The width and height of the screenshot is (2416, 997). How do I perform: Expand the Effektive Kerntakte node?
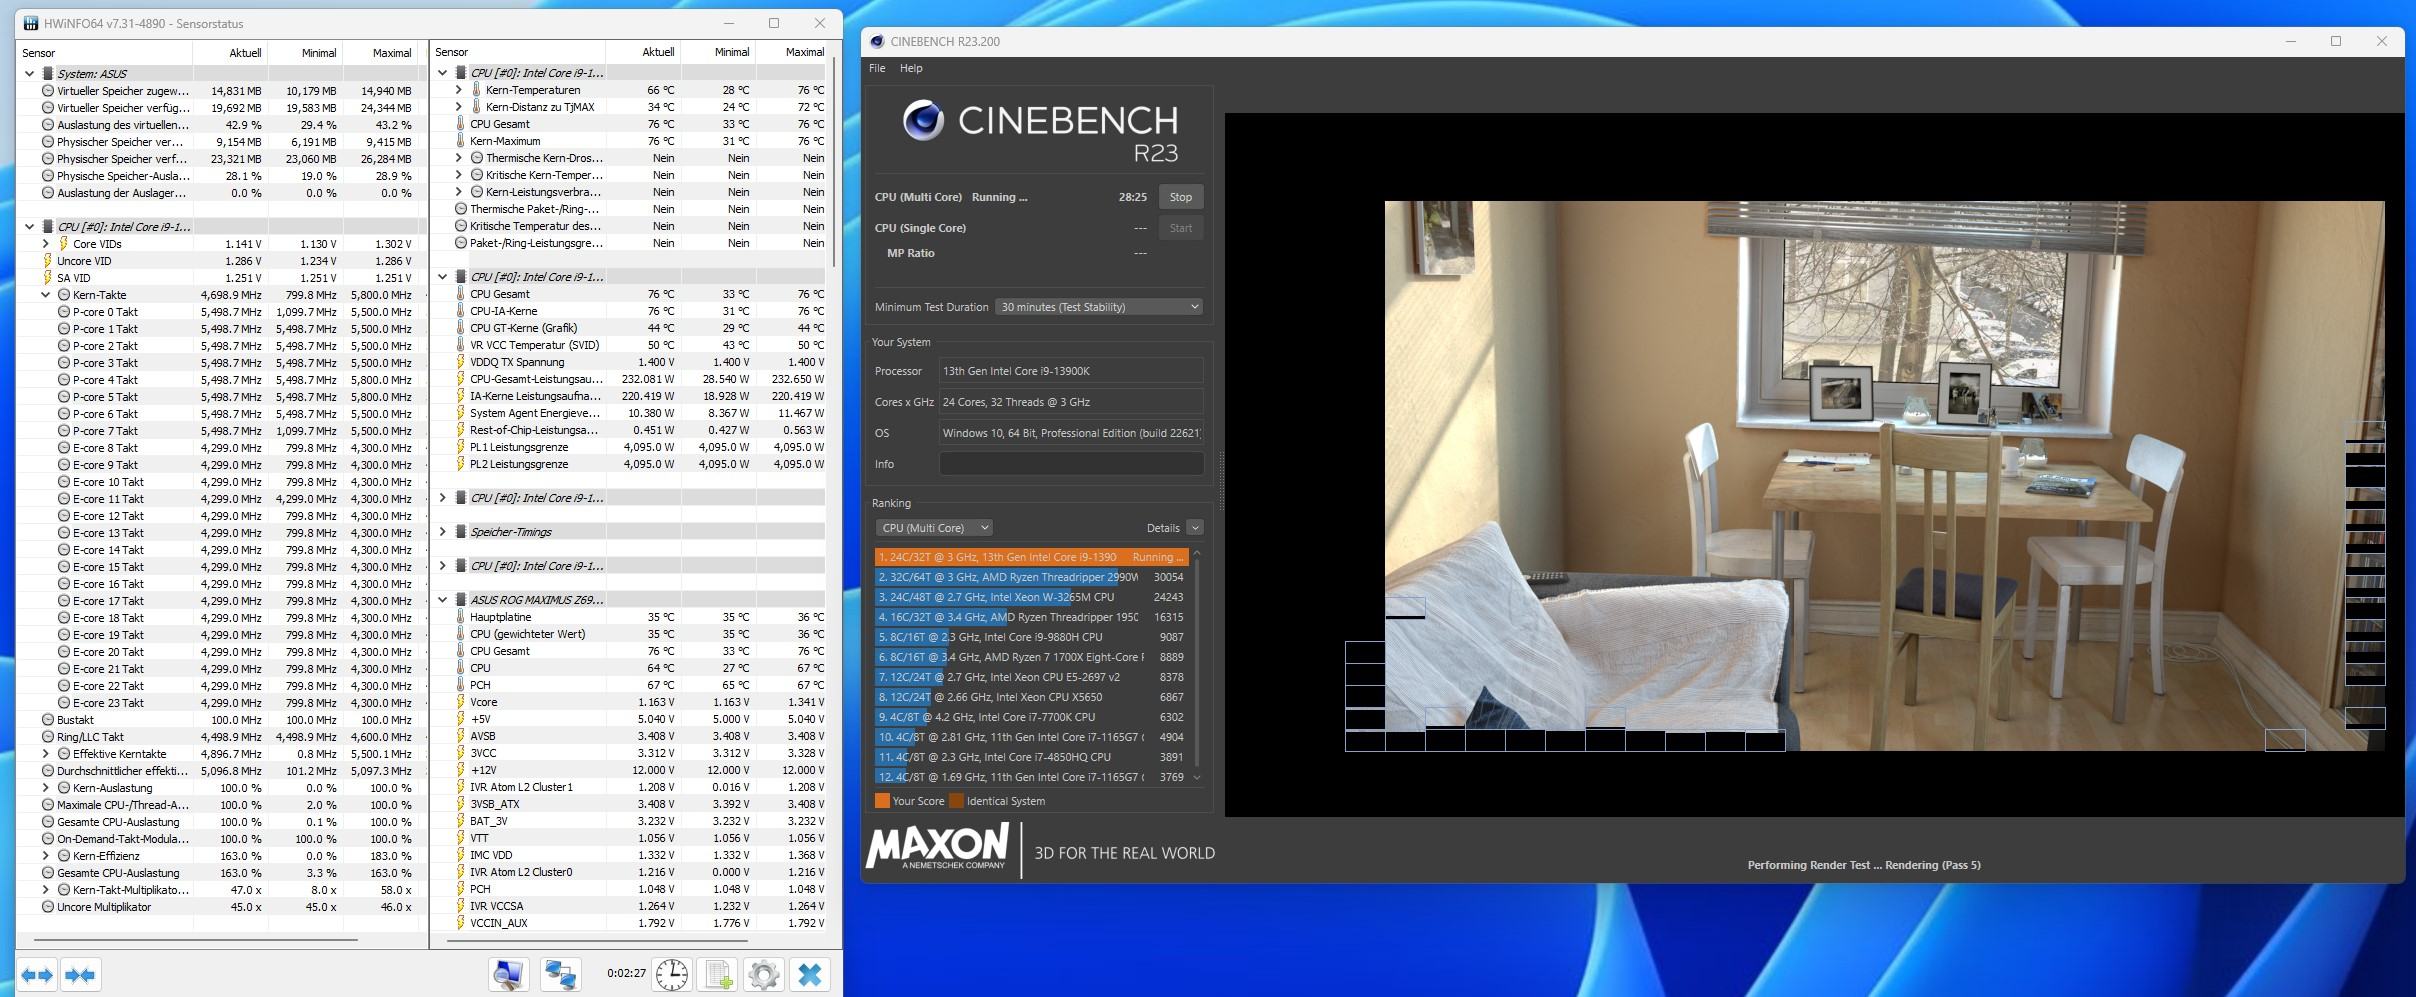point(45,754)
